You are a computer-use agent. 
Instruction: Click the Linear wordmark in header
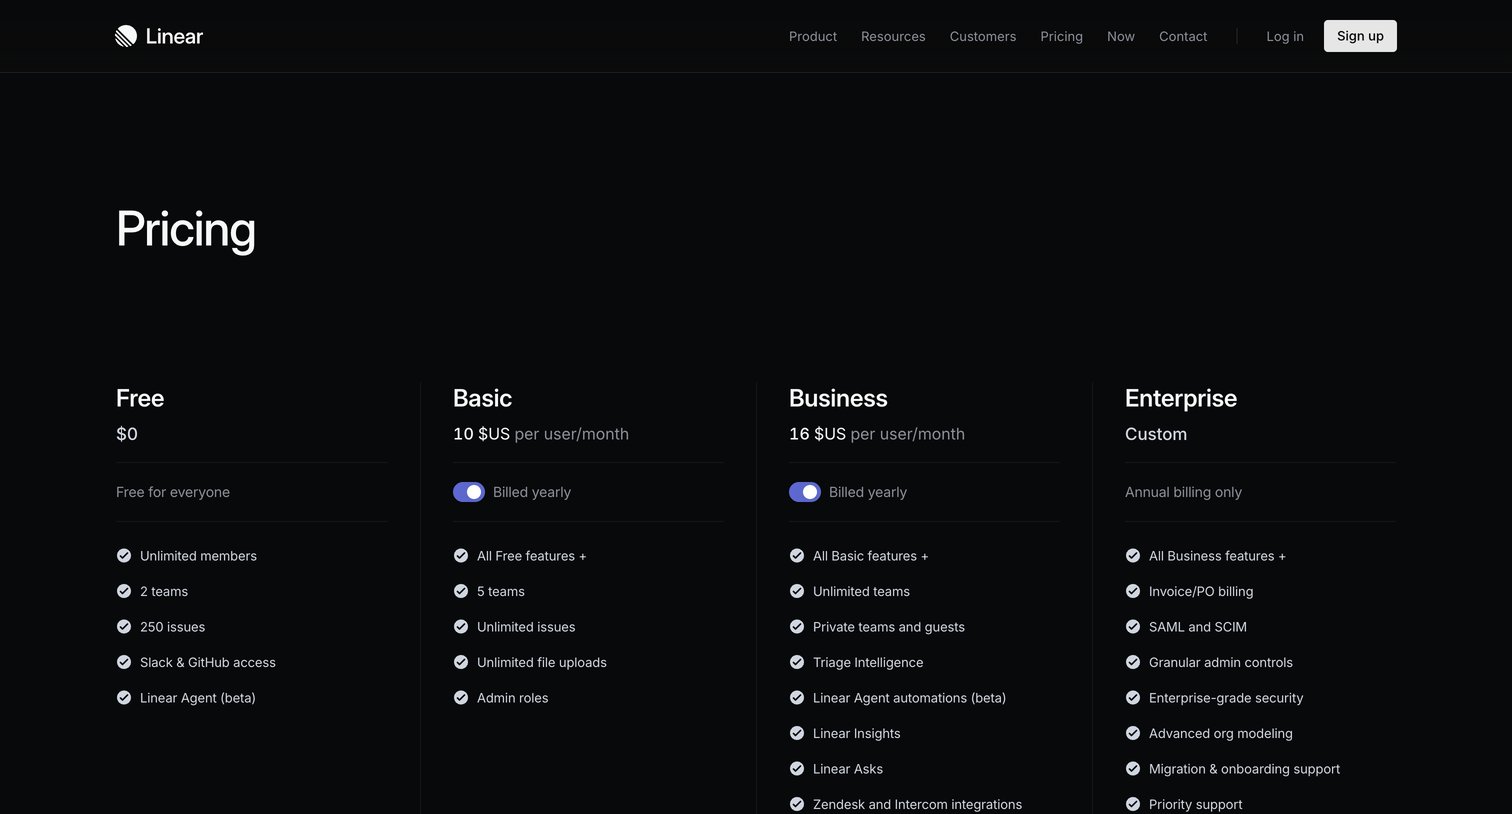pyautogui.click(x=174, y=37)
